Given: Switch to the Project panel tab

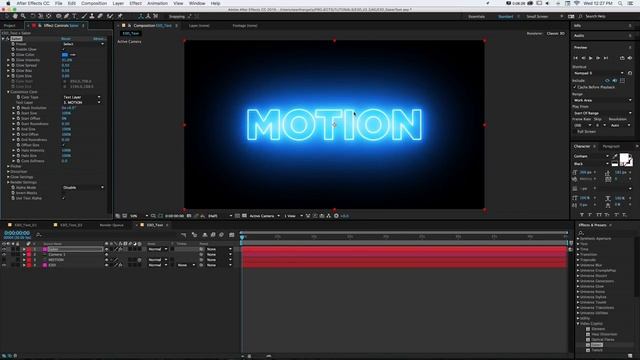Looking at the screenshot, I should tap(10, 26).
